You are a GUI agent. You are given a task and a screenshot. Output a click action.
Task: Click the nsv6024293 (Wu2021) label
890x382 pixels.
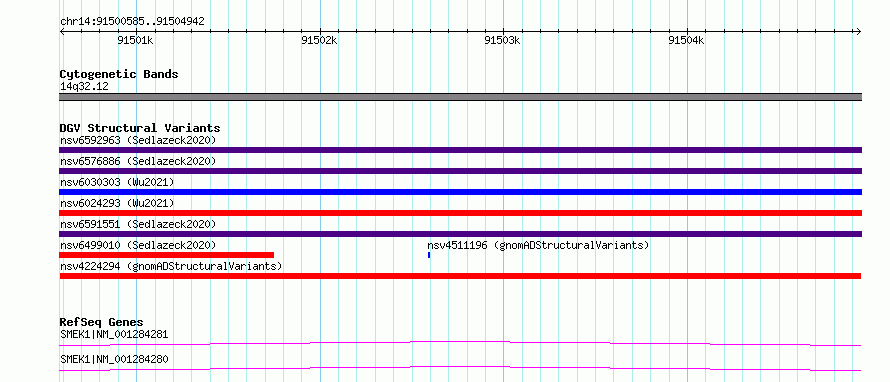[117, 203]
